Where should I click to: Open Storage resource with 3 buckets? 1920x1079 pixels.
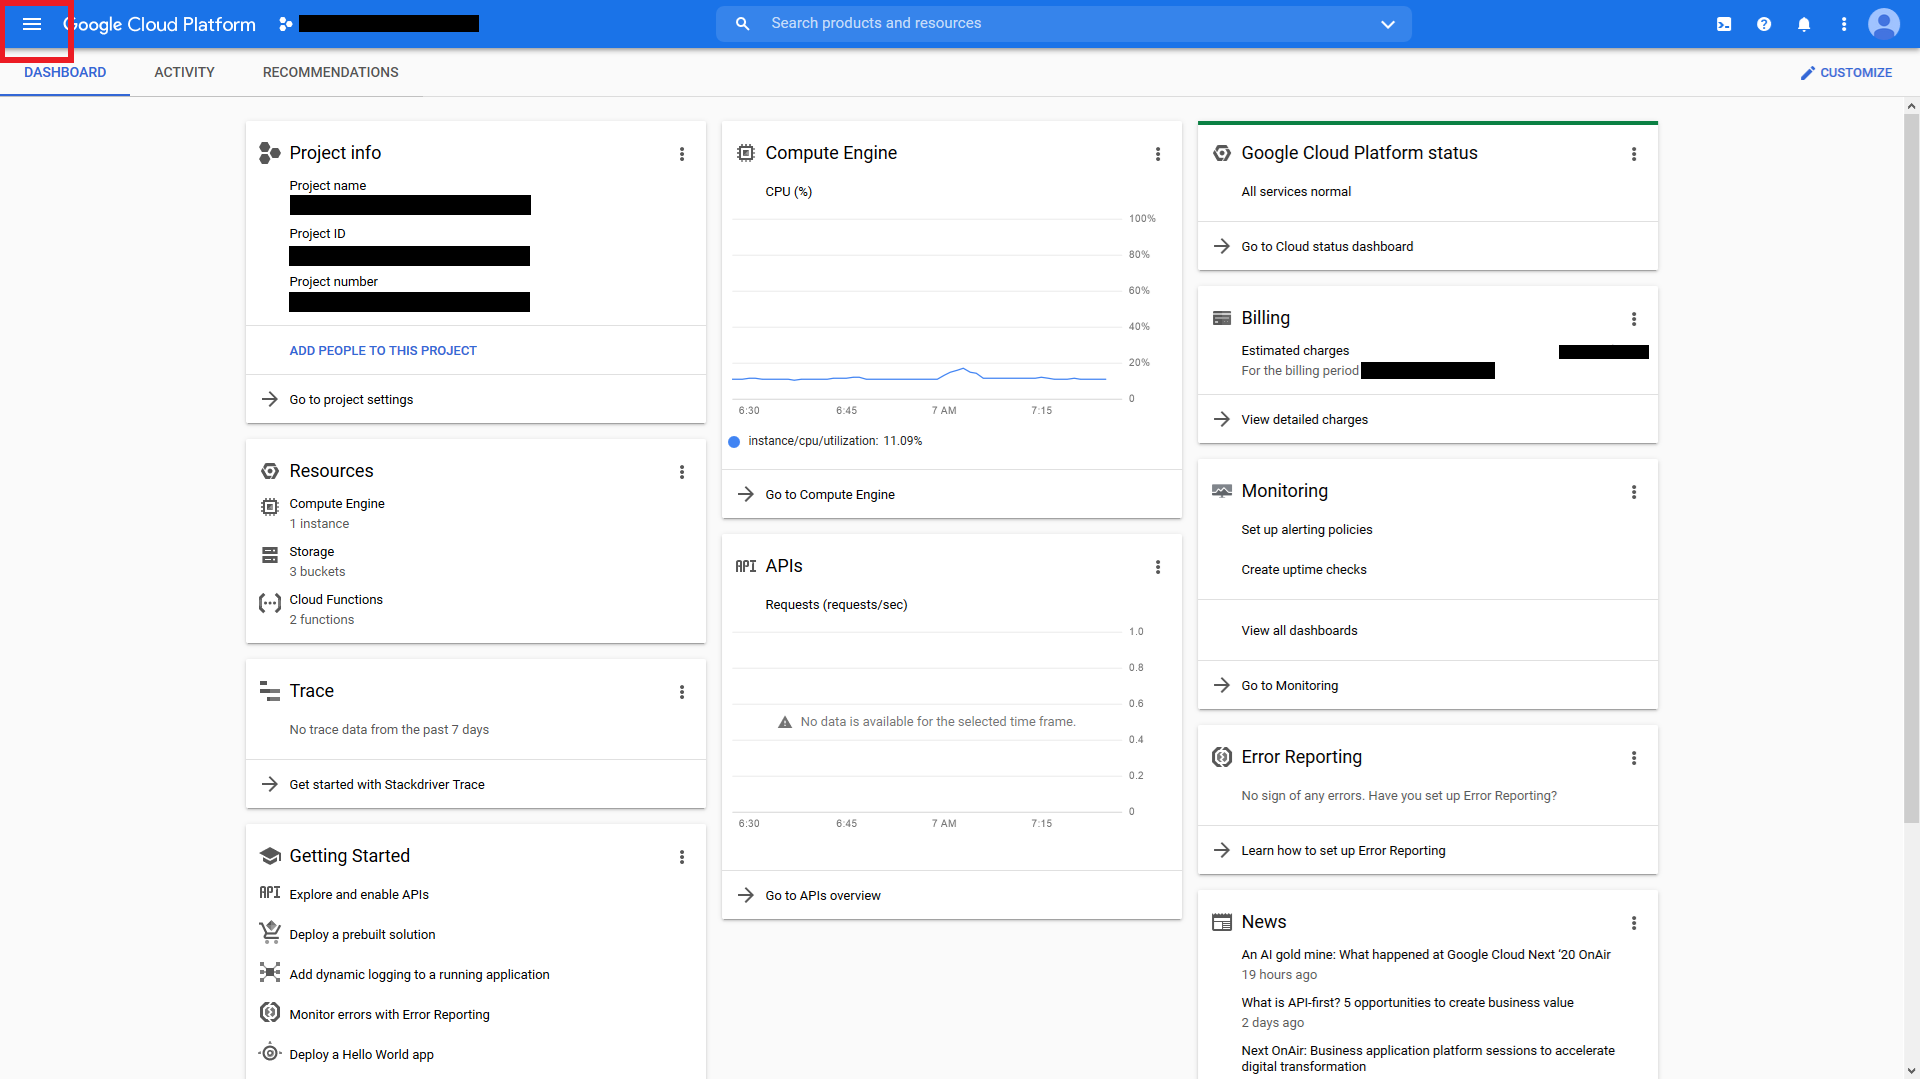[317, 562]
